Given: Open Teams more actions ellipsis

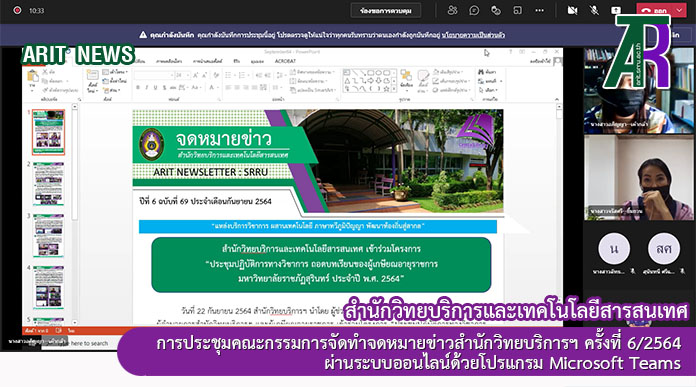Looking at the screenshot, I should coord(539,11).
